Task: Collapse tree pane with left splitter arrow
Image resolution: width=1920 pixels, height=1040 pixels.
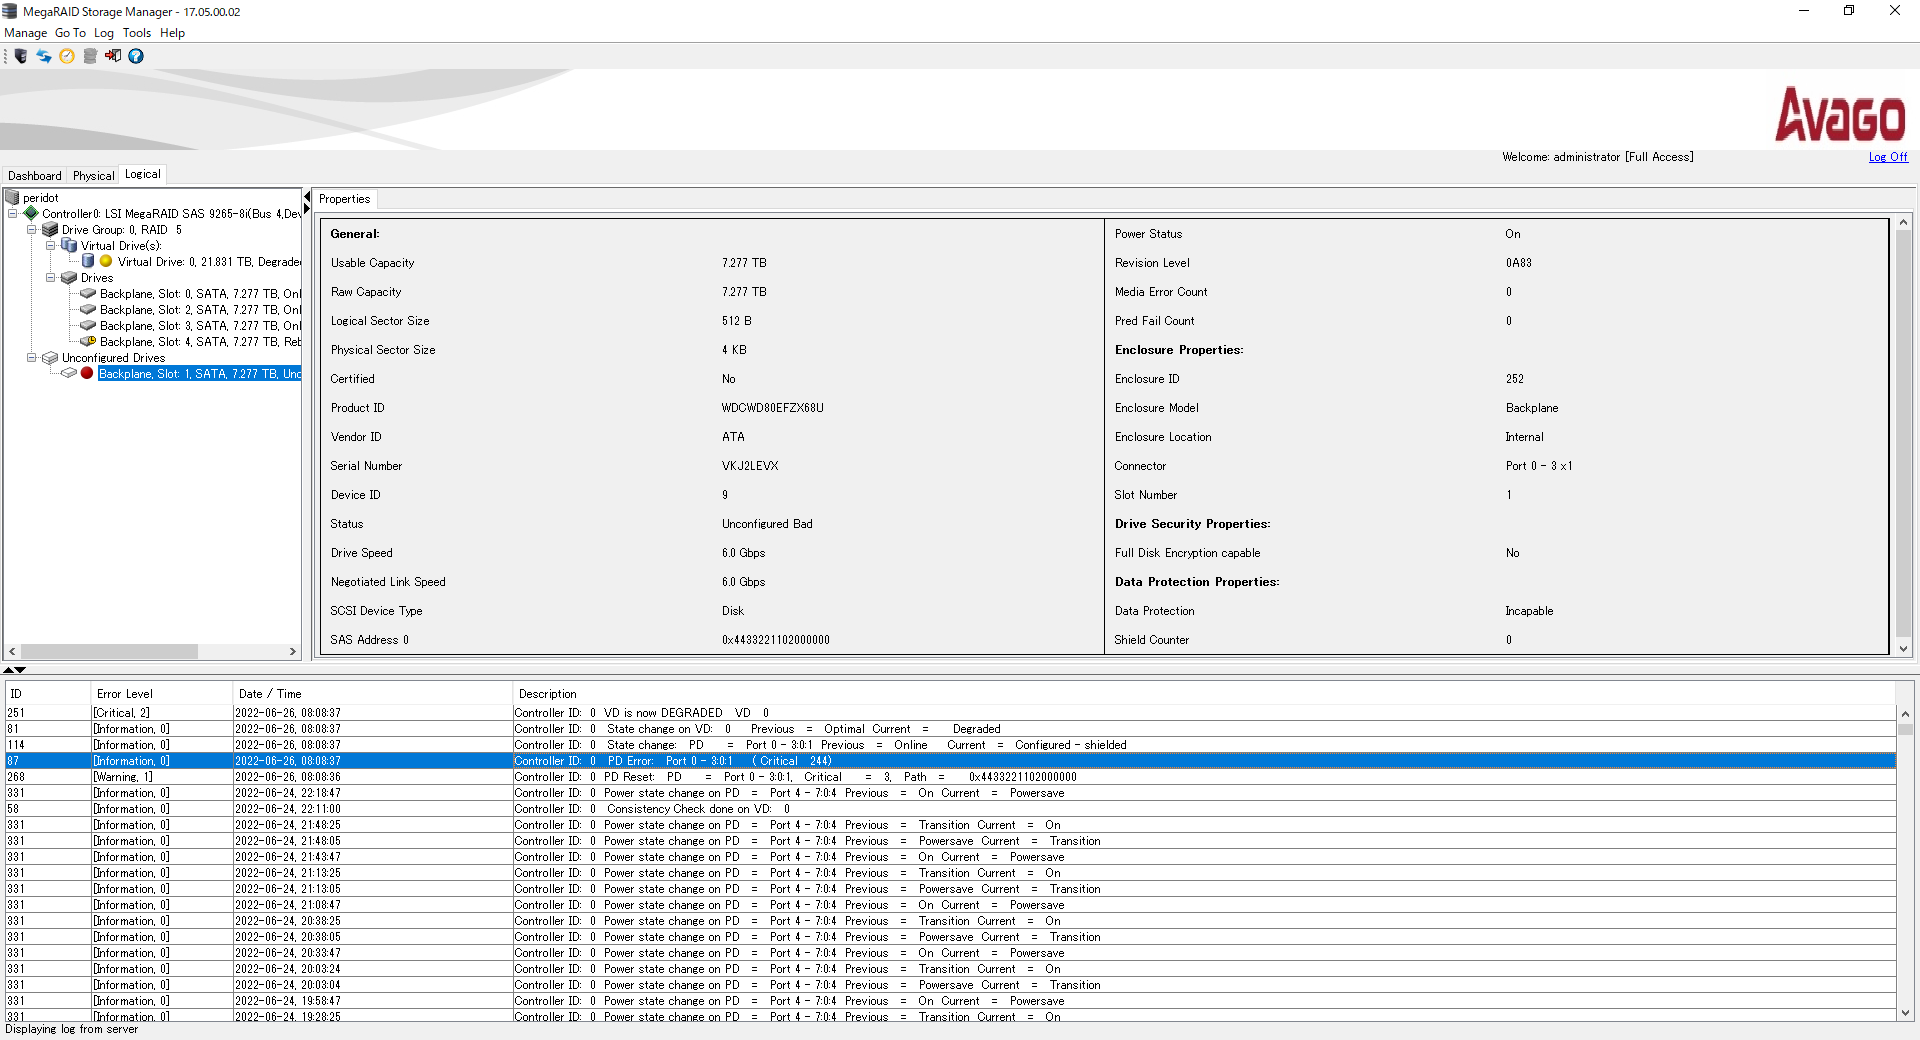Action: [308, 196]
